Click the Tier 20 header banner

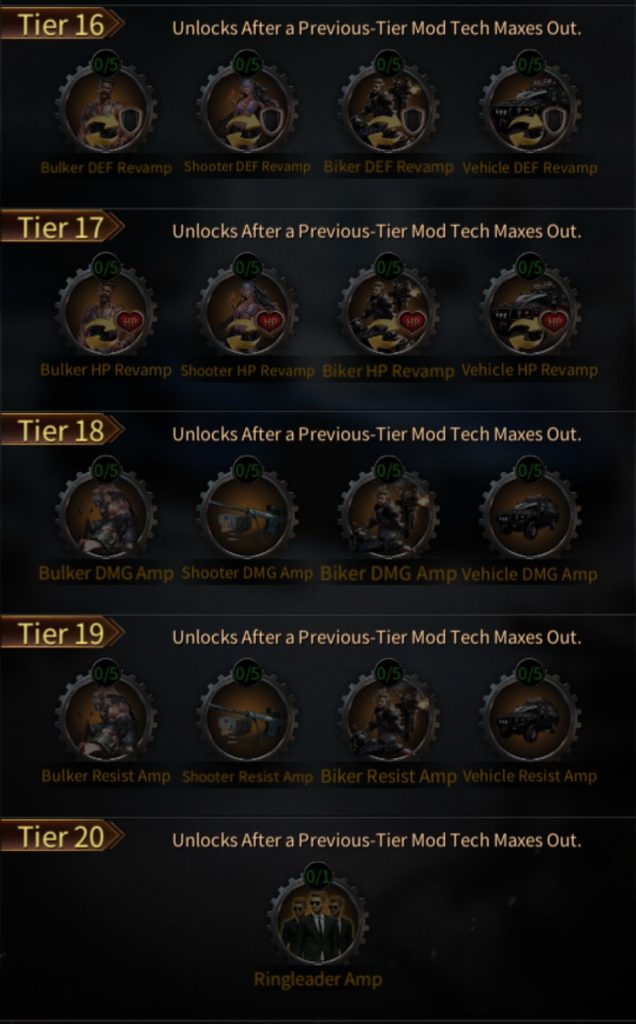pyautogui.click(x=62, y=837)
